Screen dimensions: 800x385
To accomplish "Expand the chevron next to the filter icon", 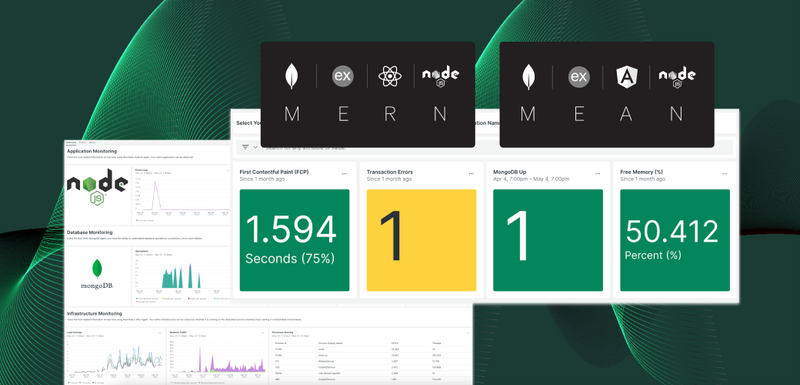I will pyautogui.click(x=256, y=147).
